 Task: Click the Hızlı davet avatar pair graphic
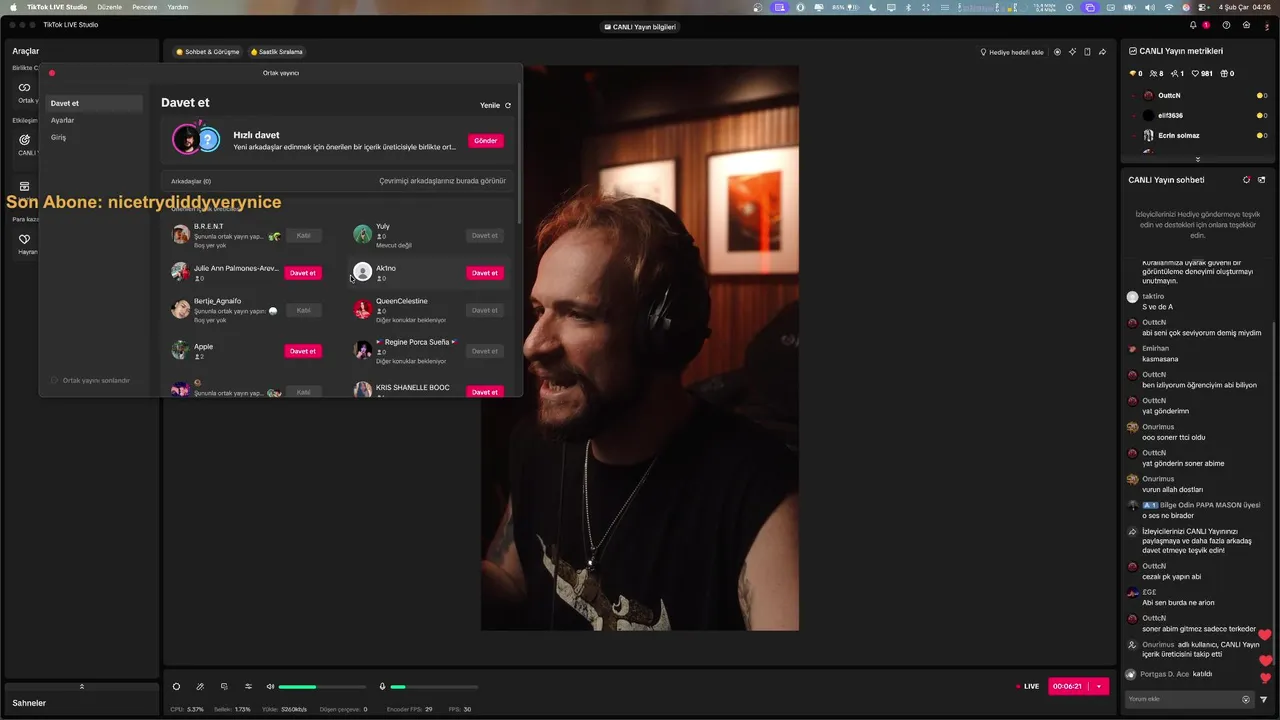[x=195, y=139]
